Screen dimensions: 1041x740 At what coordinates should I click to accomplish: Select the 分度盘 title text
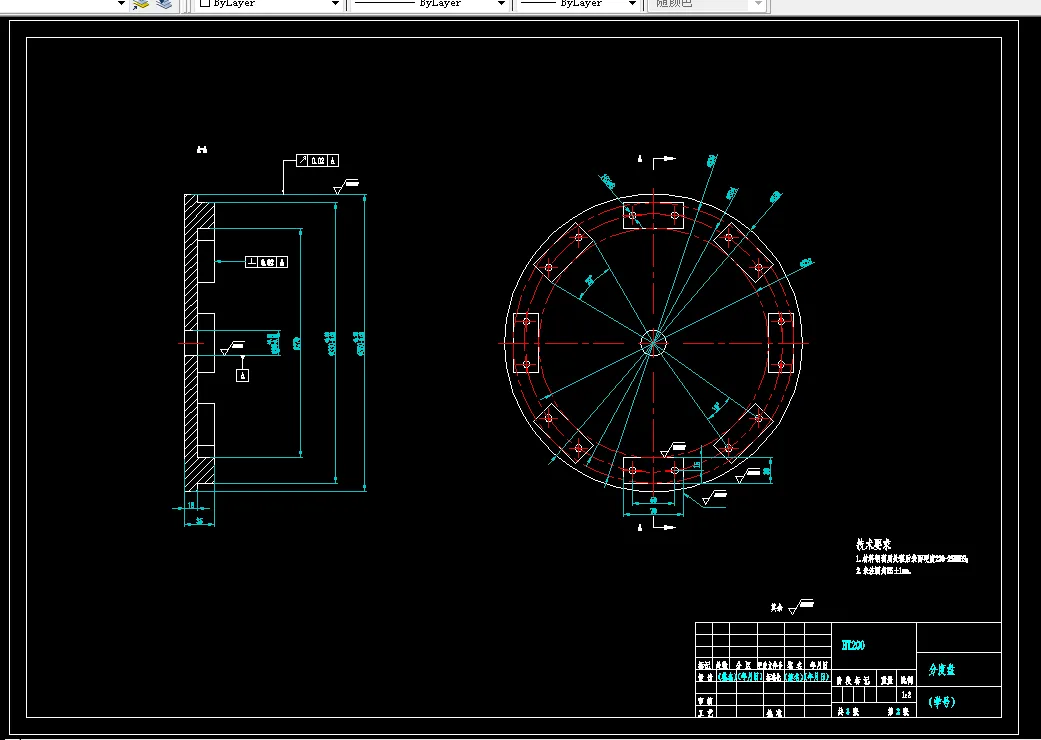(941, 670)
